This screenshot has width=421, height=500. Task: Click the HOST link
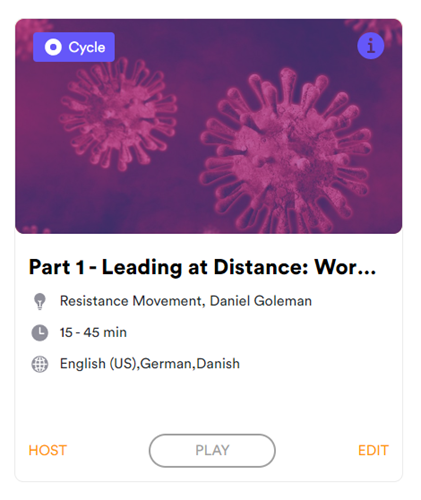(48, 450)
